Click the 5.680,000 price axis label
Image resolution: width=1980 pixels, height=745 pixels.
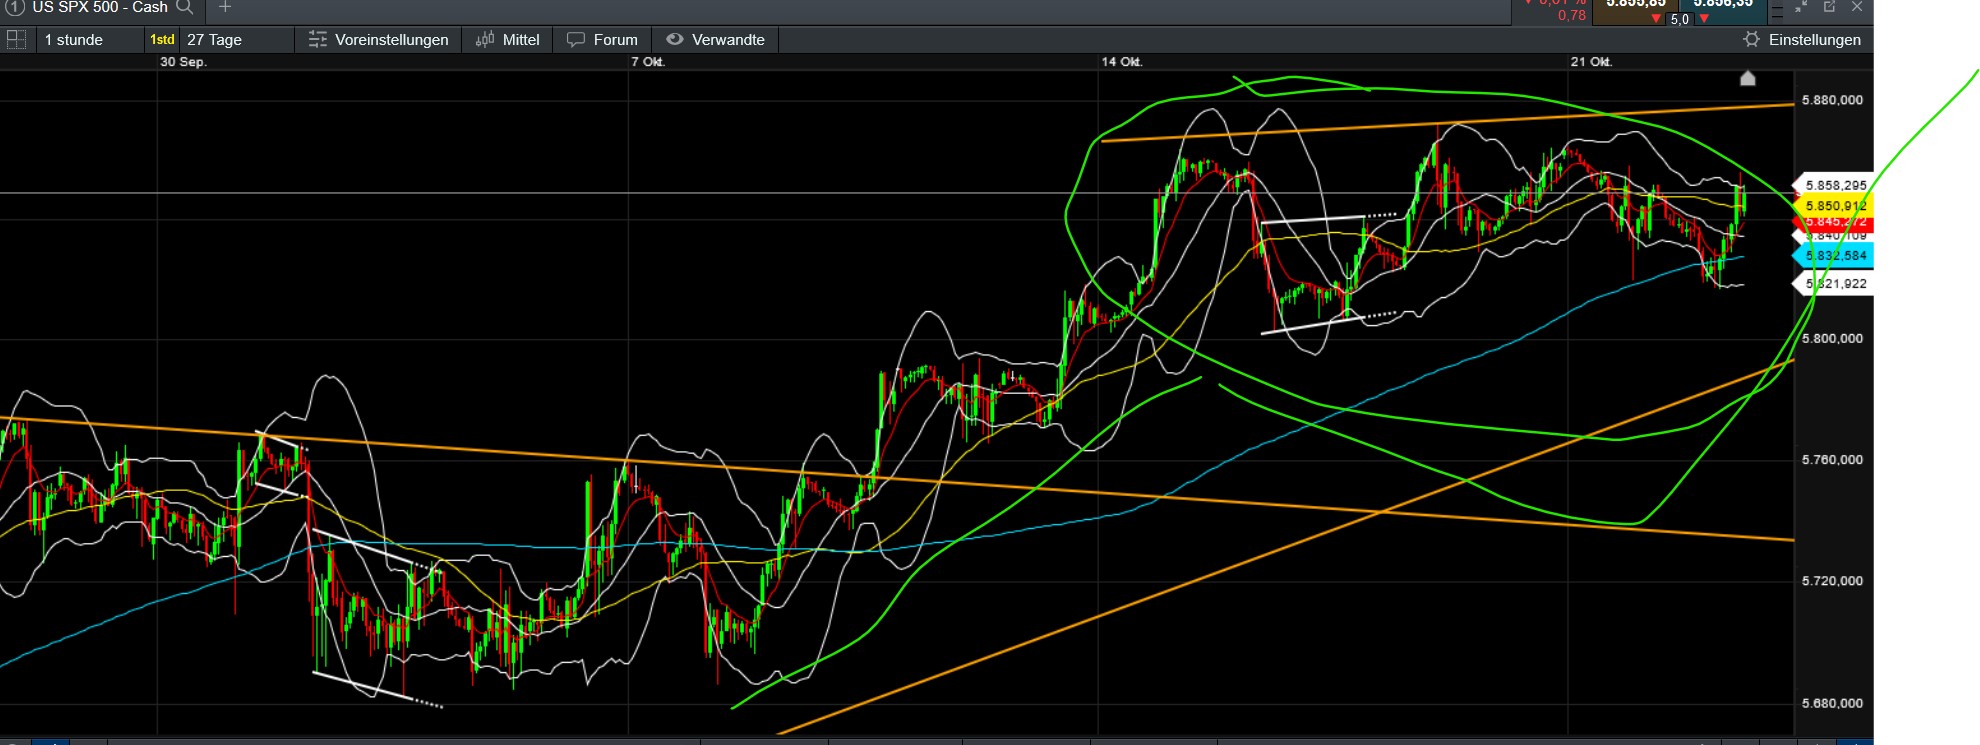[1832, 703]
